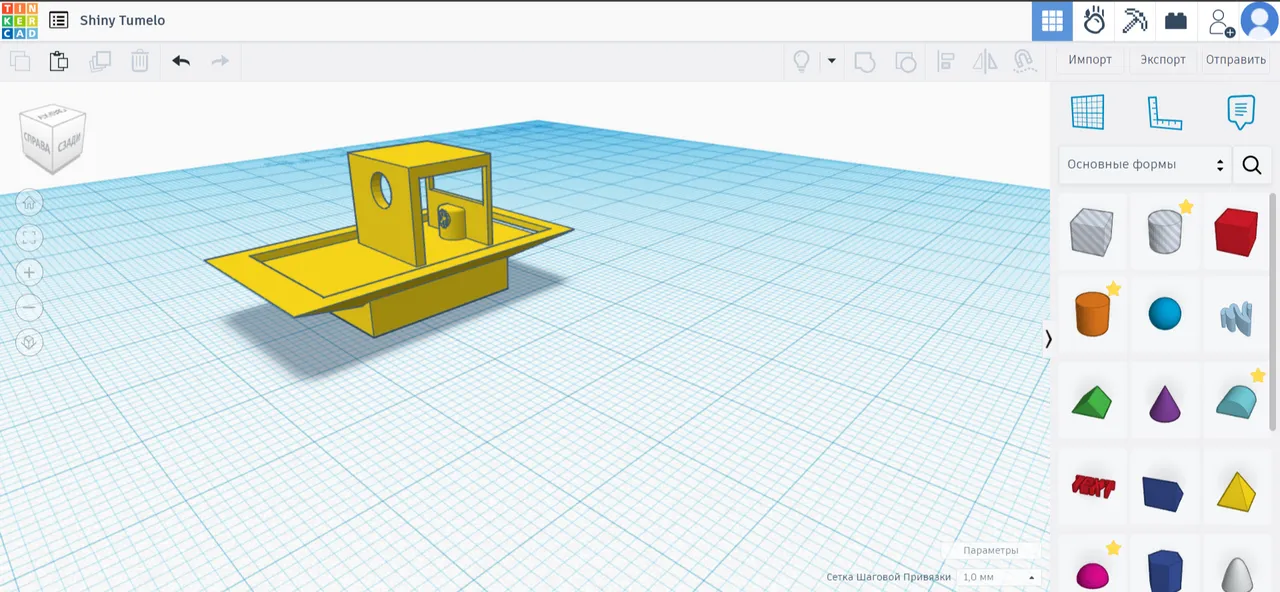Open the Отправить menu
Viewport: 1280px width, 592px height.
coord(1235,60)
